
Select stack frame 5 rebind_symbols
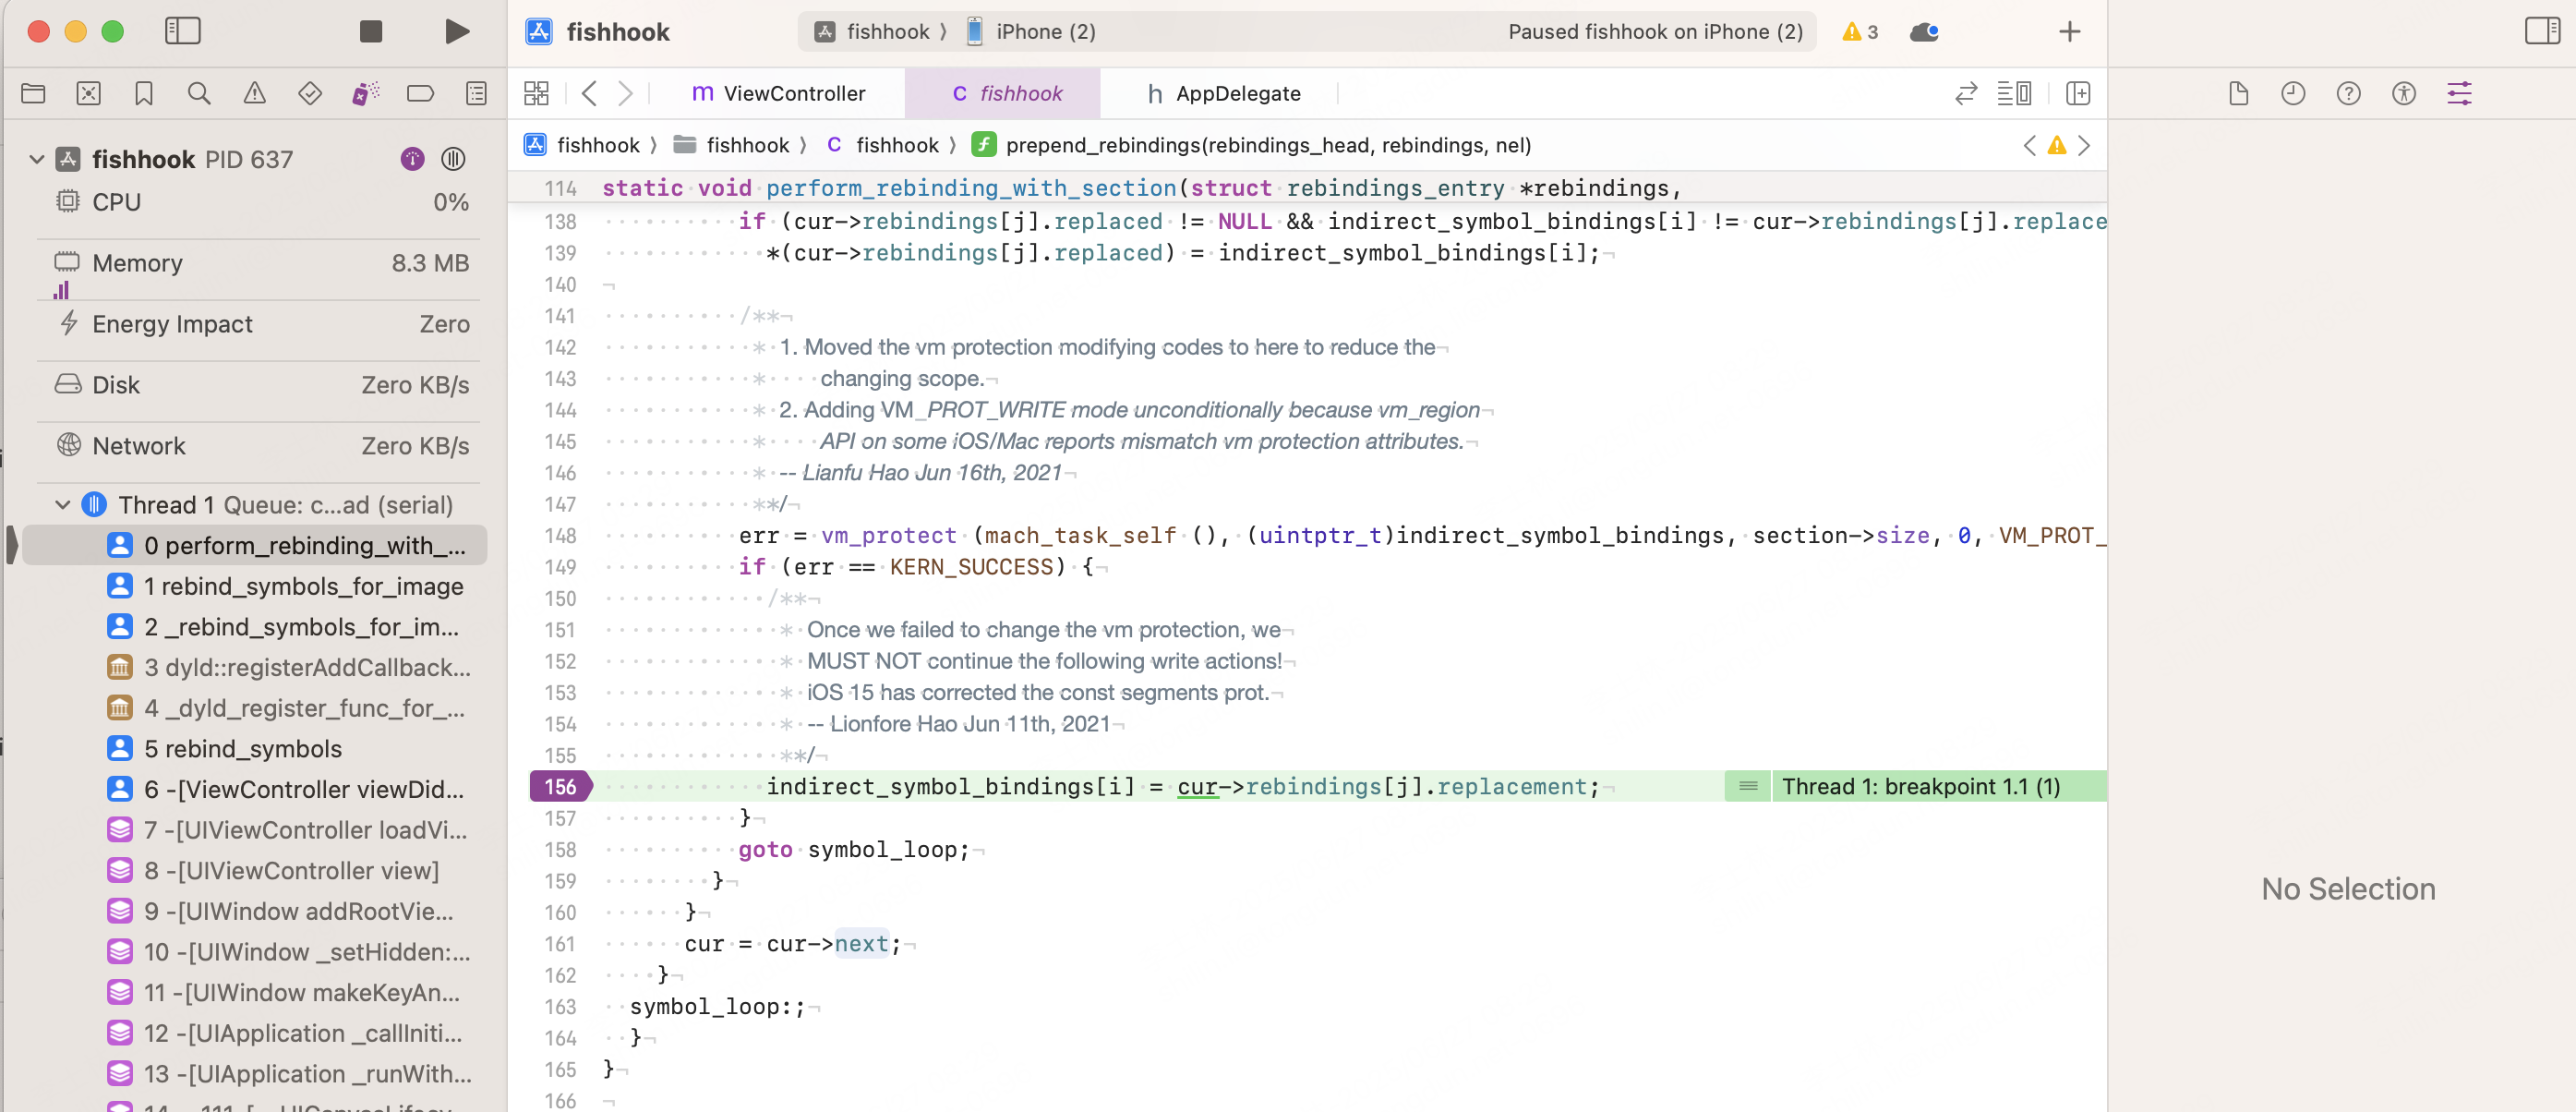[243, 749]
